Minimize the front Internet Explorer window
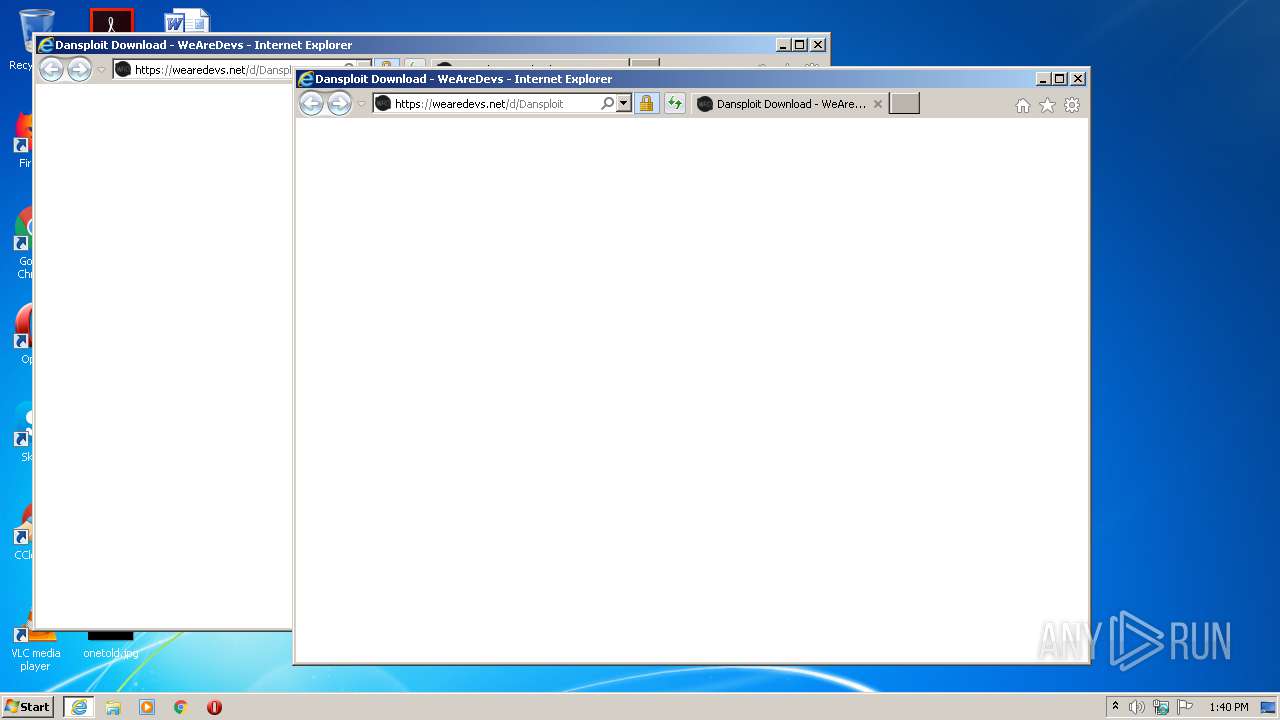The image size is (1280, 720). click(1044, 79)
